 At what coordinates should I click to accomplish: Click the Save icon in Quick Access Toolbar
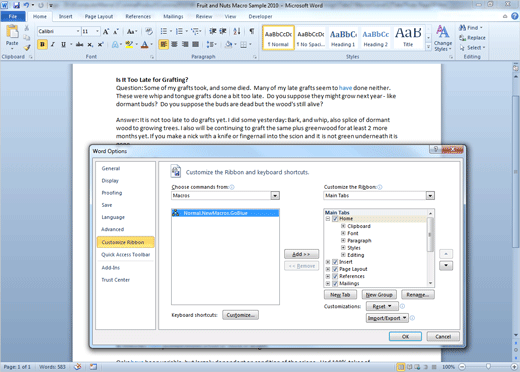coord(16,5)
